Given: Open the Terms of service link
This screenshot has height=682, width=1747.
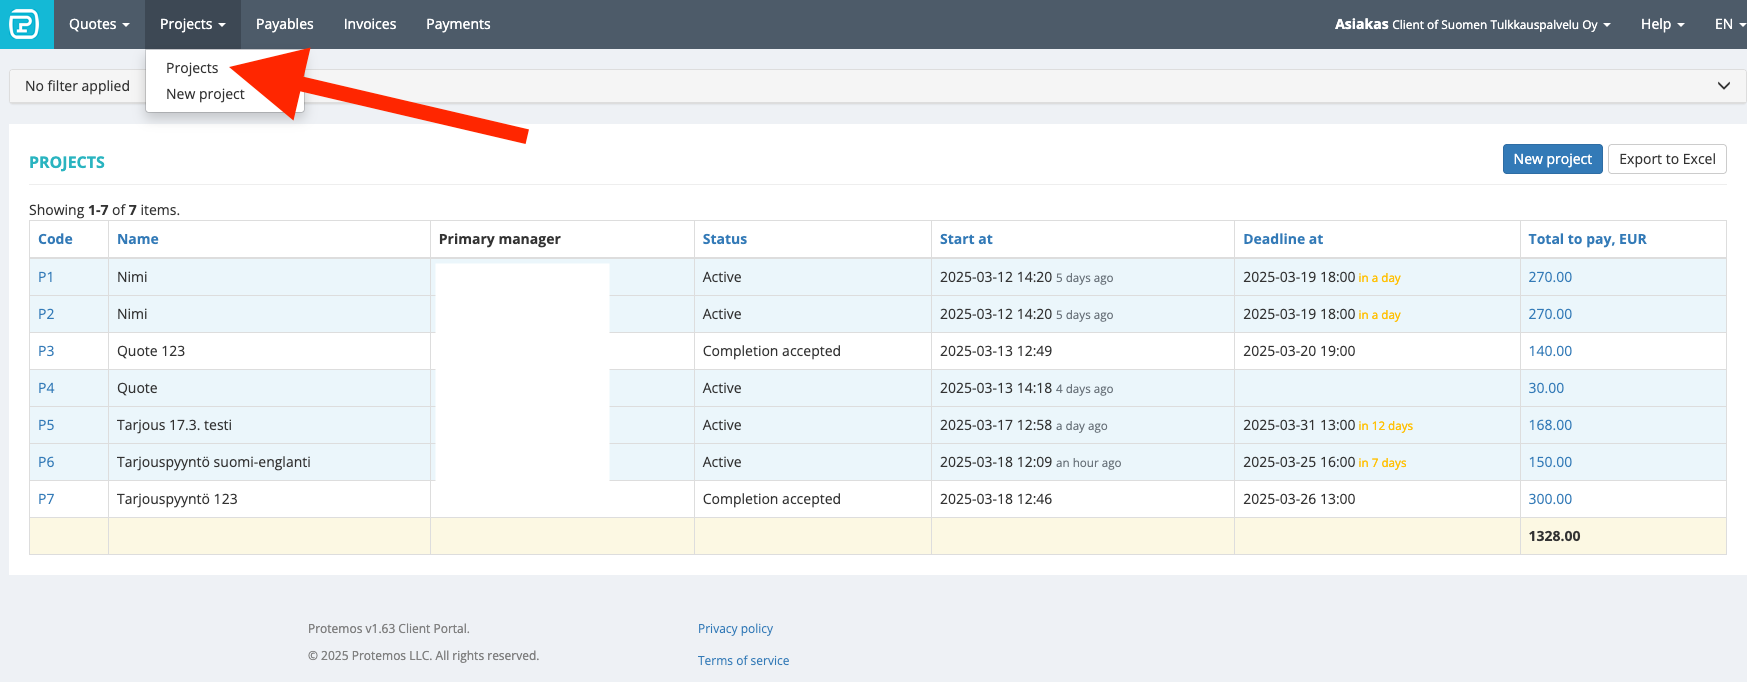Looking at the screenshot, I should point(743,661).
